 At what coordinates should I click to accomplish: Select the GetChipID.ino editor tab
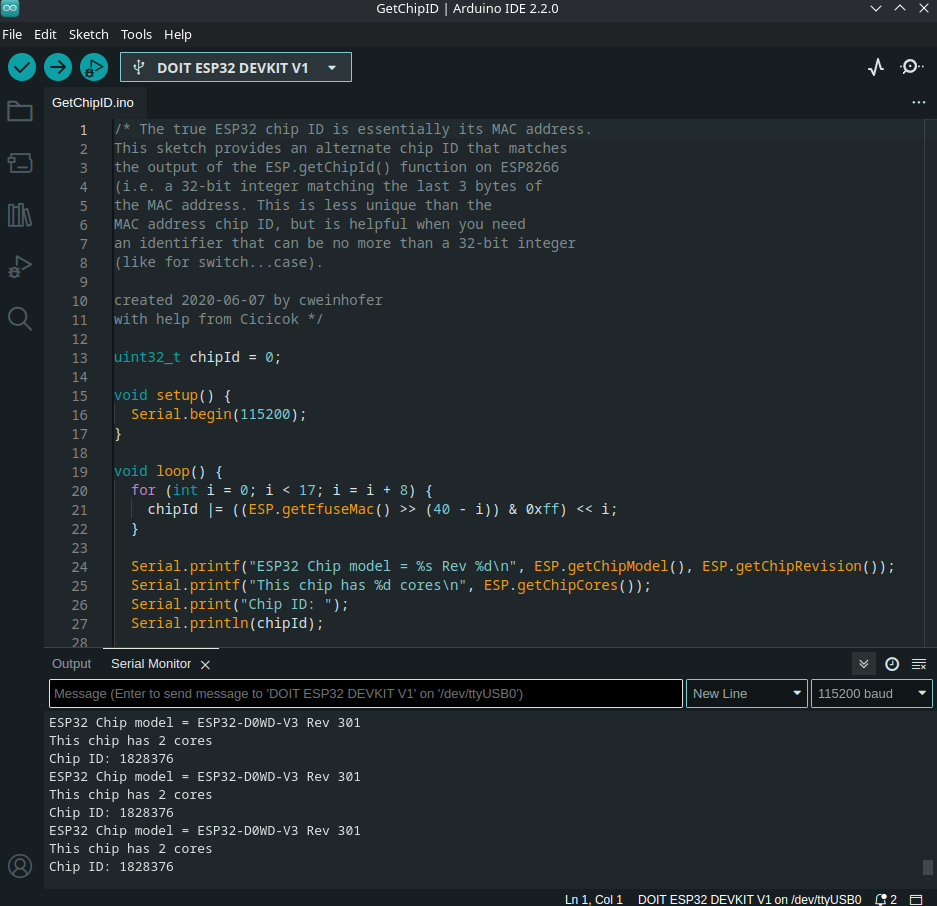pyautogui.click(x=93, y=103)
